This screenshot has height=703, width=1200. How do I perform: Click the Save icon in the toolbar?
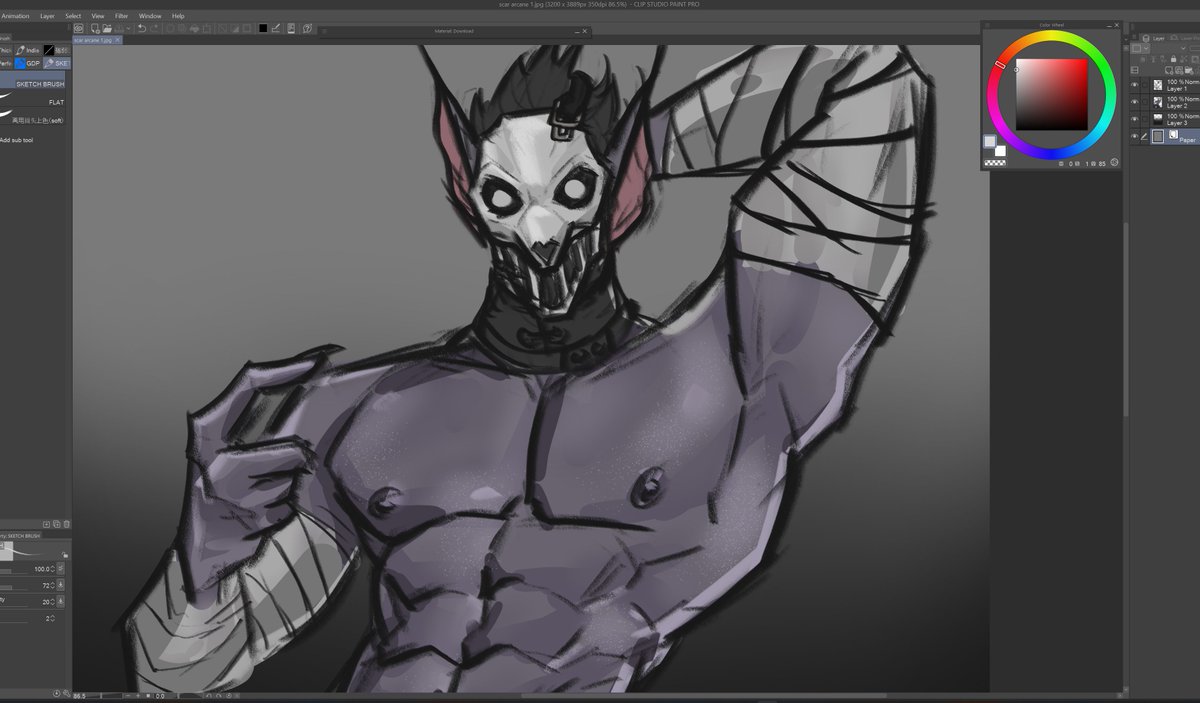(x=120, y=29)
